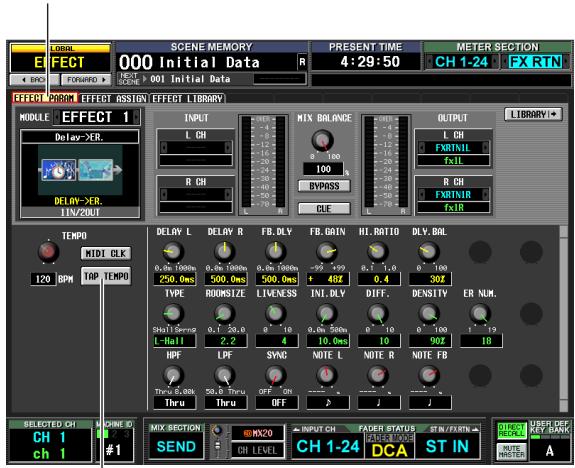Toggle MUTE MASTER button
Screen dimensions: 575x468
tap(512, 451)
